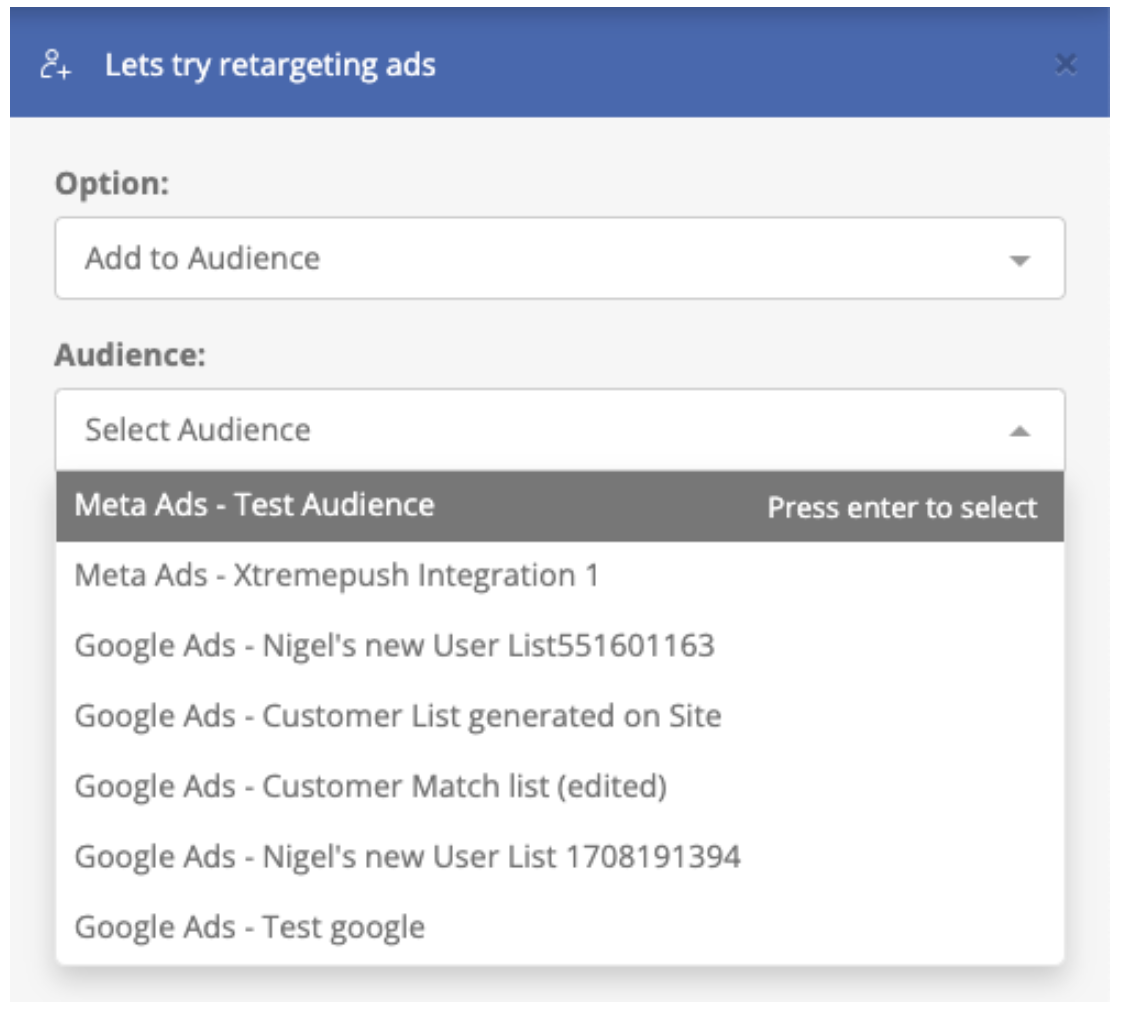Screen dimensions: 1124x1014
Task: Collapse the Audience dropdown using its up arrow
Action: pyautogui.click(x=1019, y=431)
